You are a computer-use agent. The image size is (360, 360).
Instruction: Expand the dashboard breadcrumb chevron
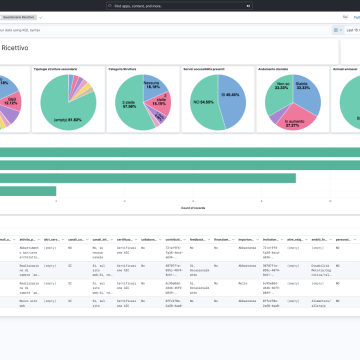pyautogui.click(x=41, y=17)
